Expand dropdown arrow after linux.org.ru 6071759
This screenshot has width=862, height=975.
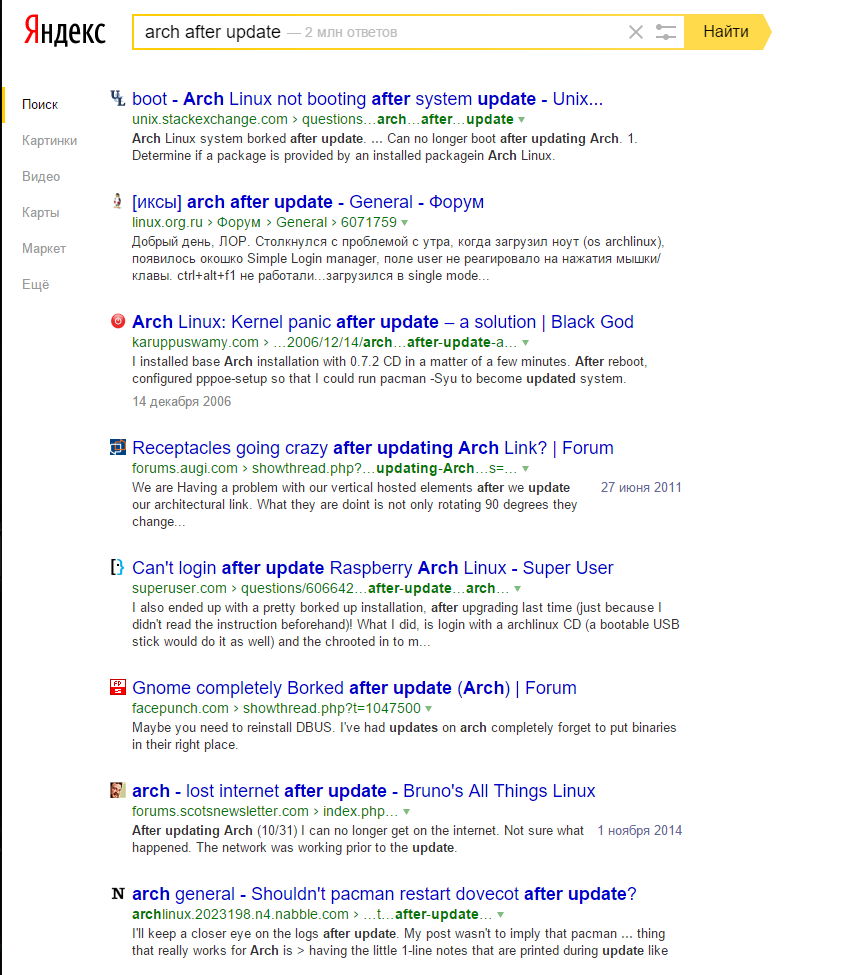[x=404, y=223]
